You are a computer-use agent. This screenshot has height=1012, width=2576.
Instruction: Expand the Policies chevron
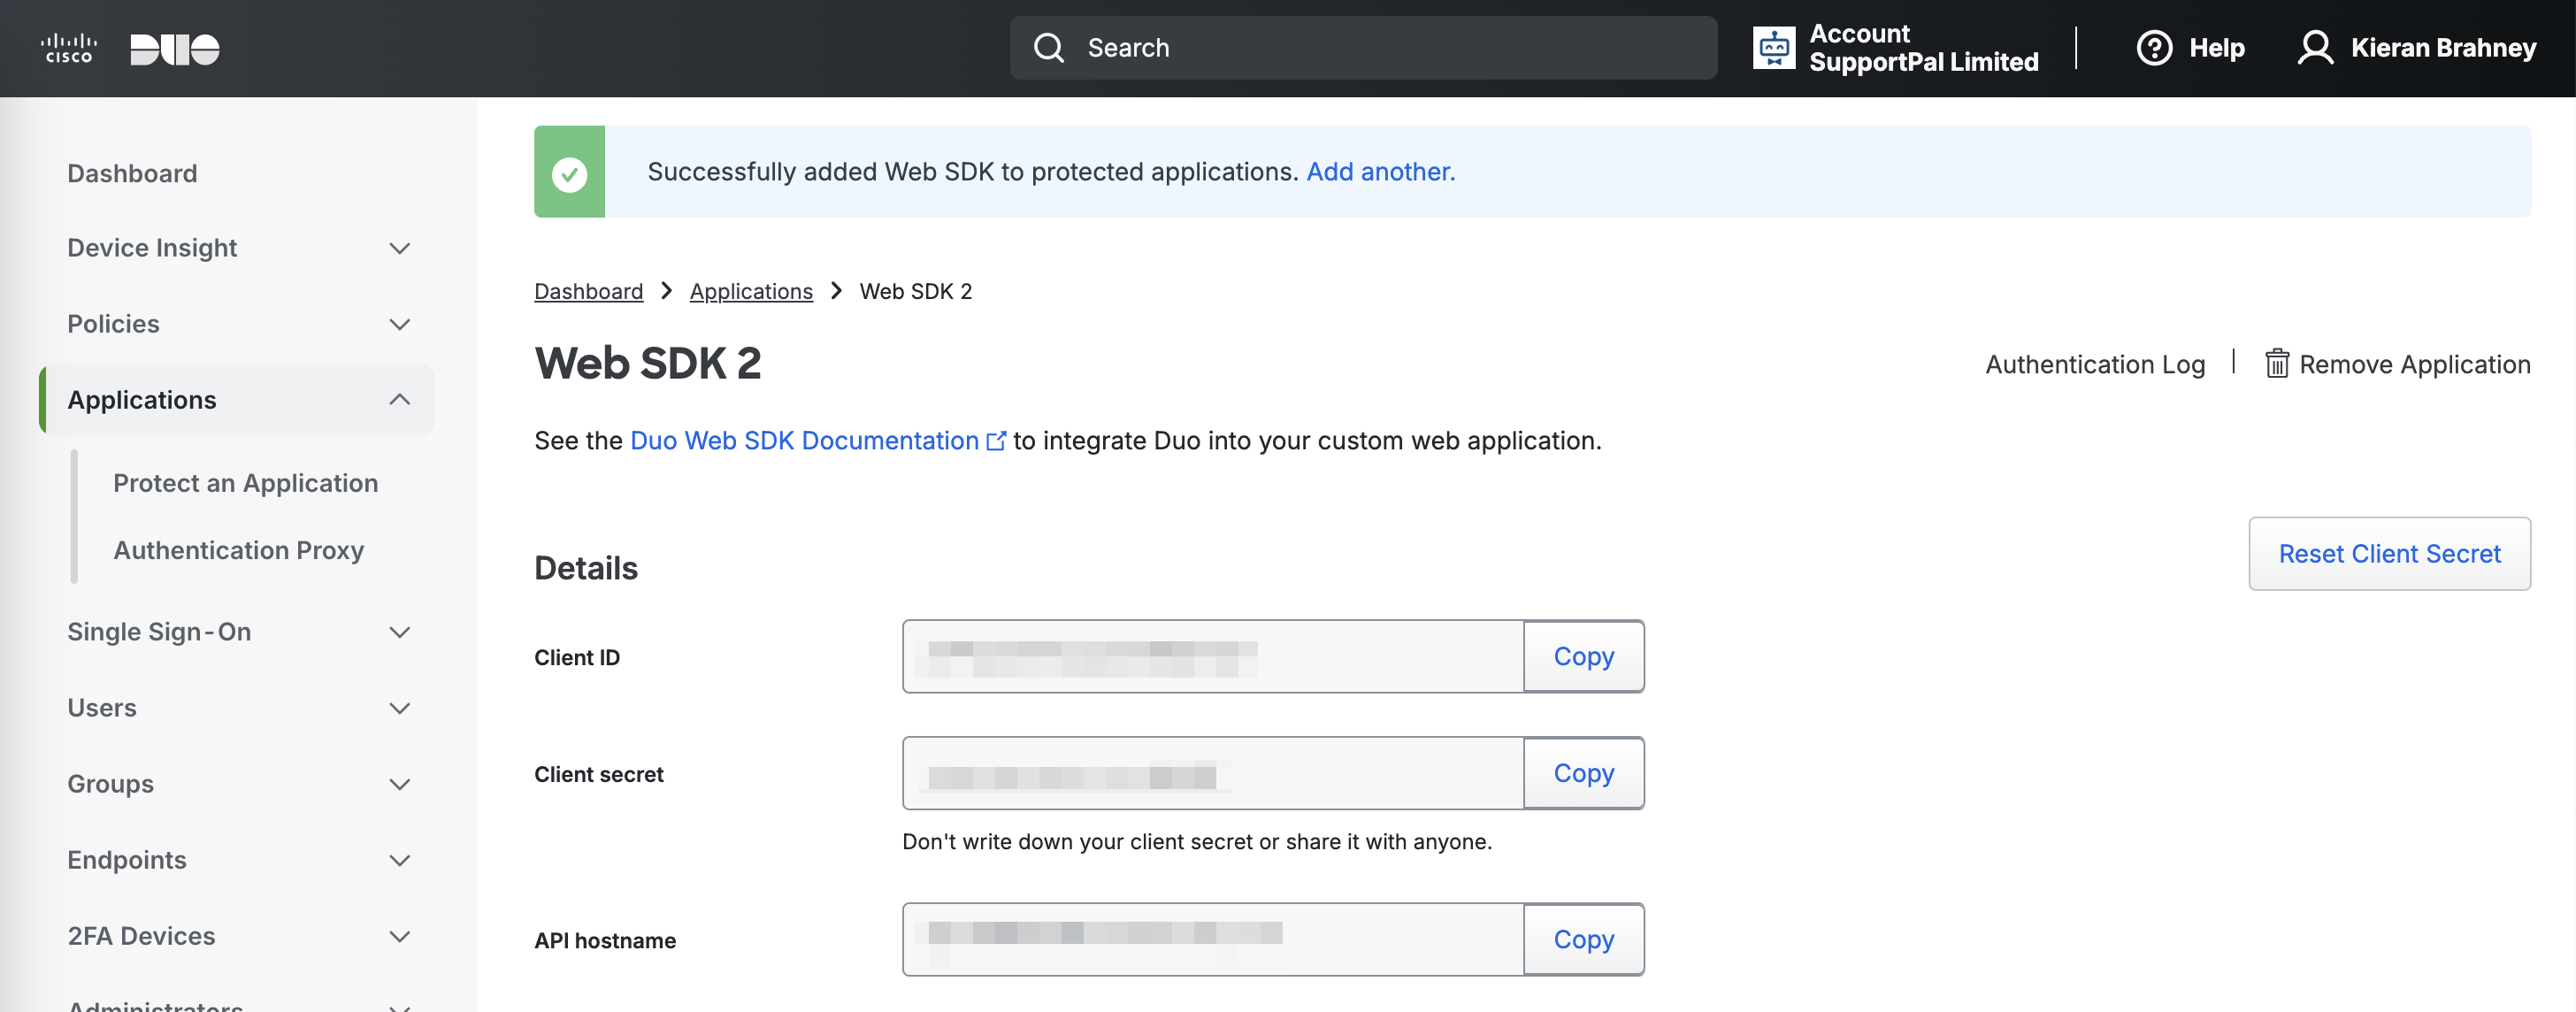pos(400,324)
